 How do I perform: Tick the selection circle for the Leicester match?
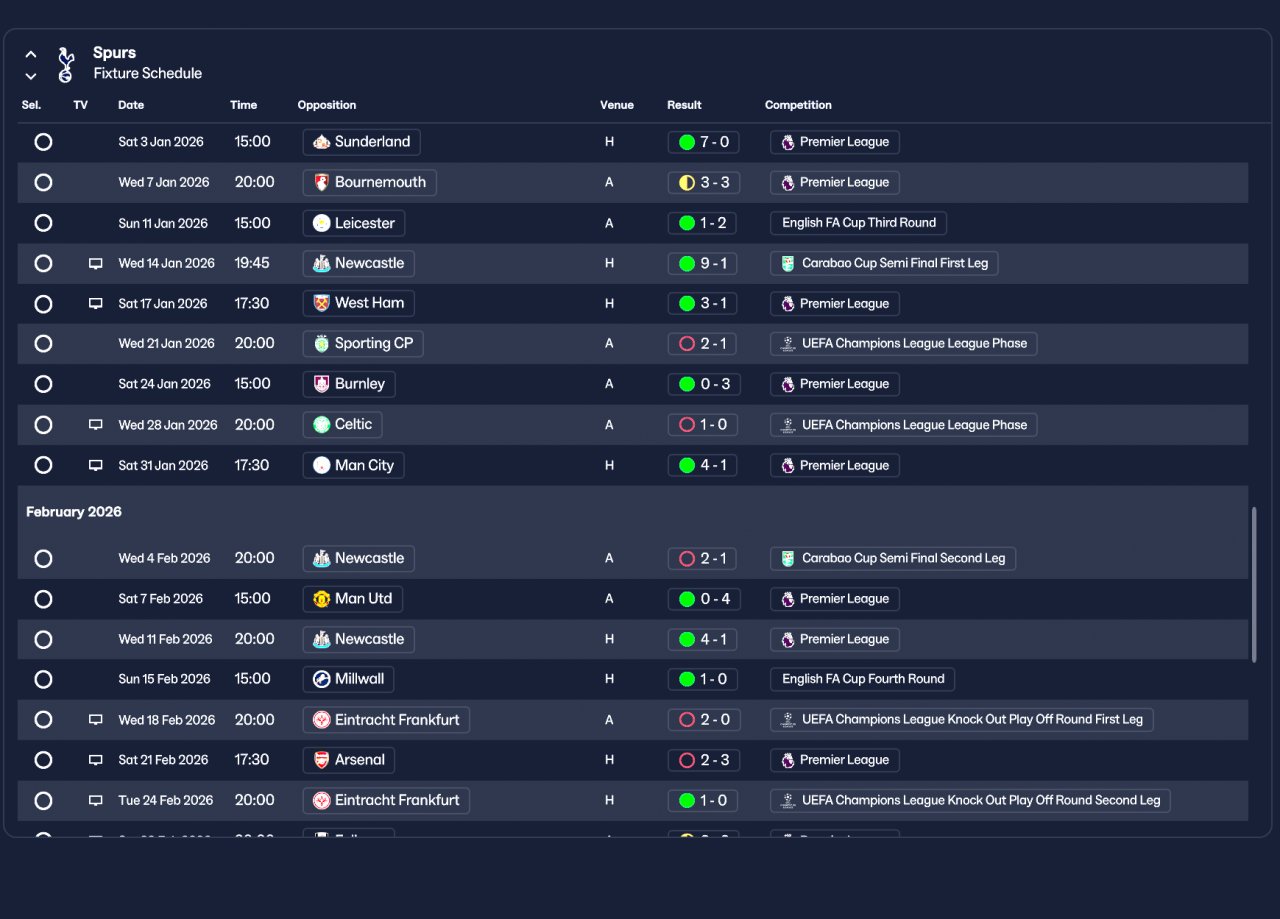(x=43, y=223)
